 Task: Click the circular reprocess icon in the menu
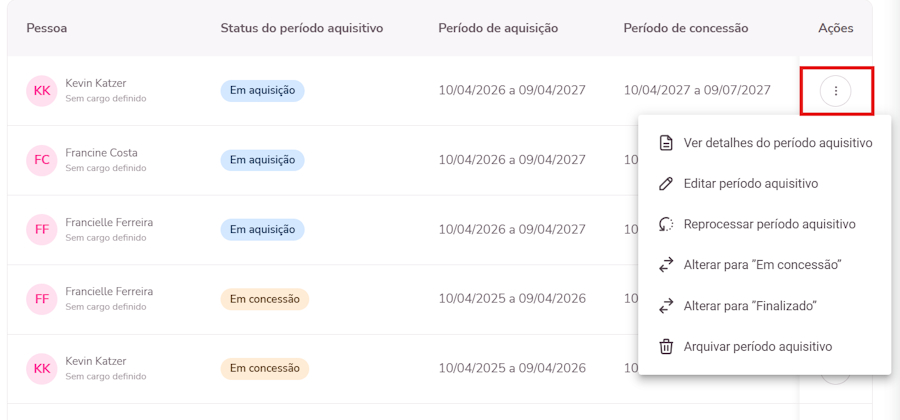point(666,224)
